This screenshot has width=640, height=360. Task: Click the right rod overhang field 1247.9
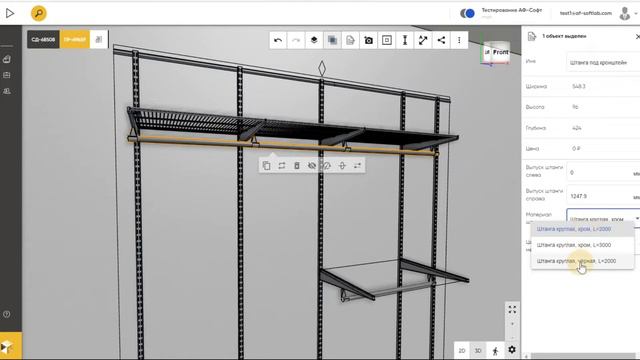pos(603,196)
